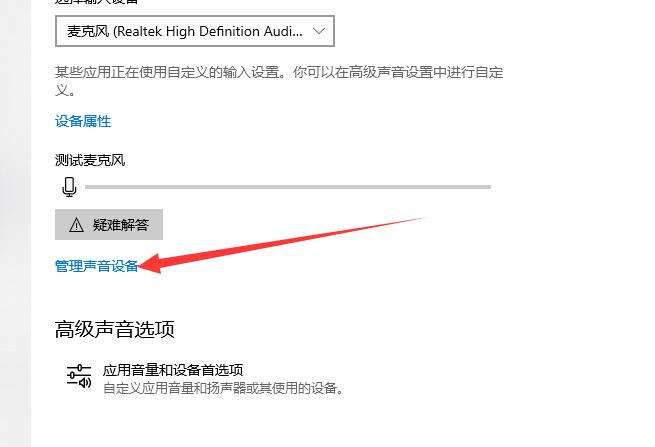
Task: Click the microphone icon under 测试麦克风
Action: click(x=69, y=187)
